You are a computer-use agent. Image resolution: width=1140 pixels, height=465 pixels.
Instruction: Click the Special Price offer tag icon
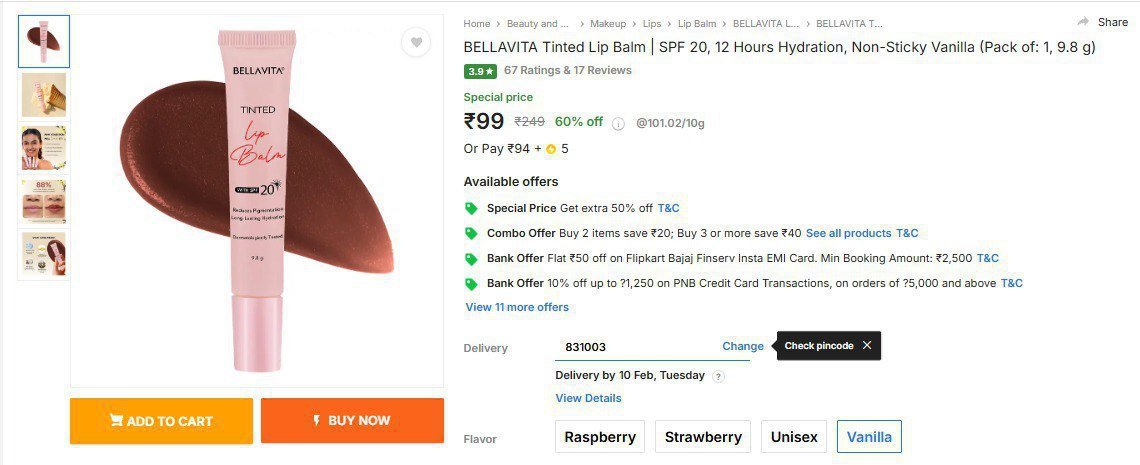coord(471,208)
